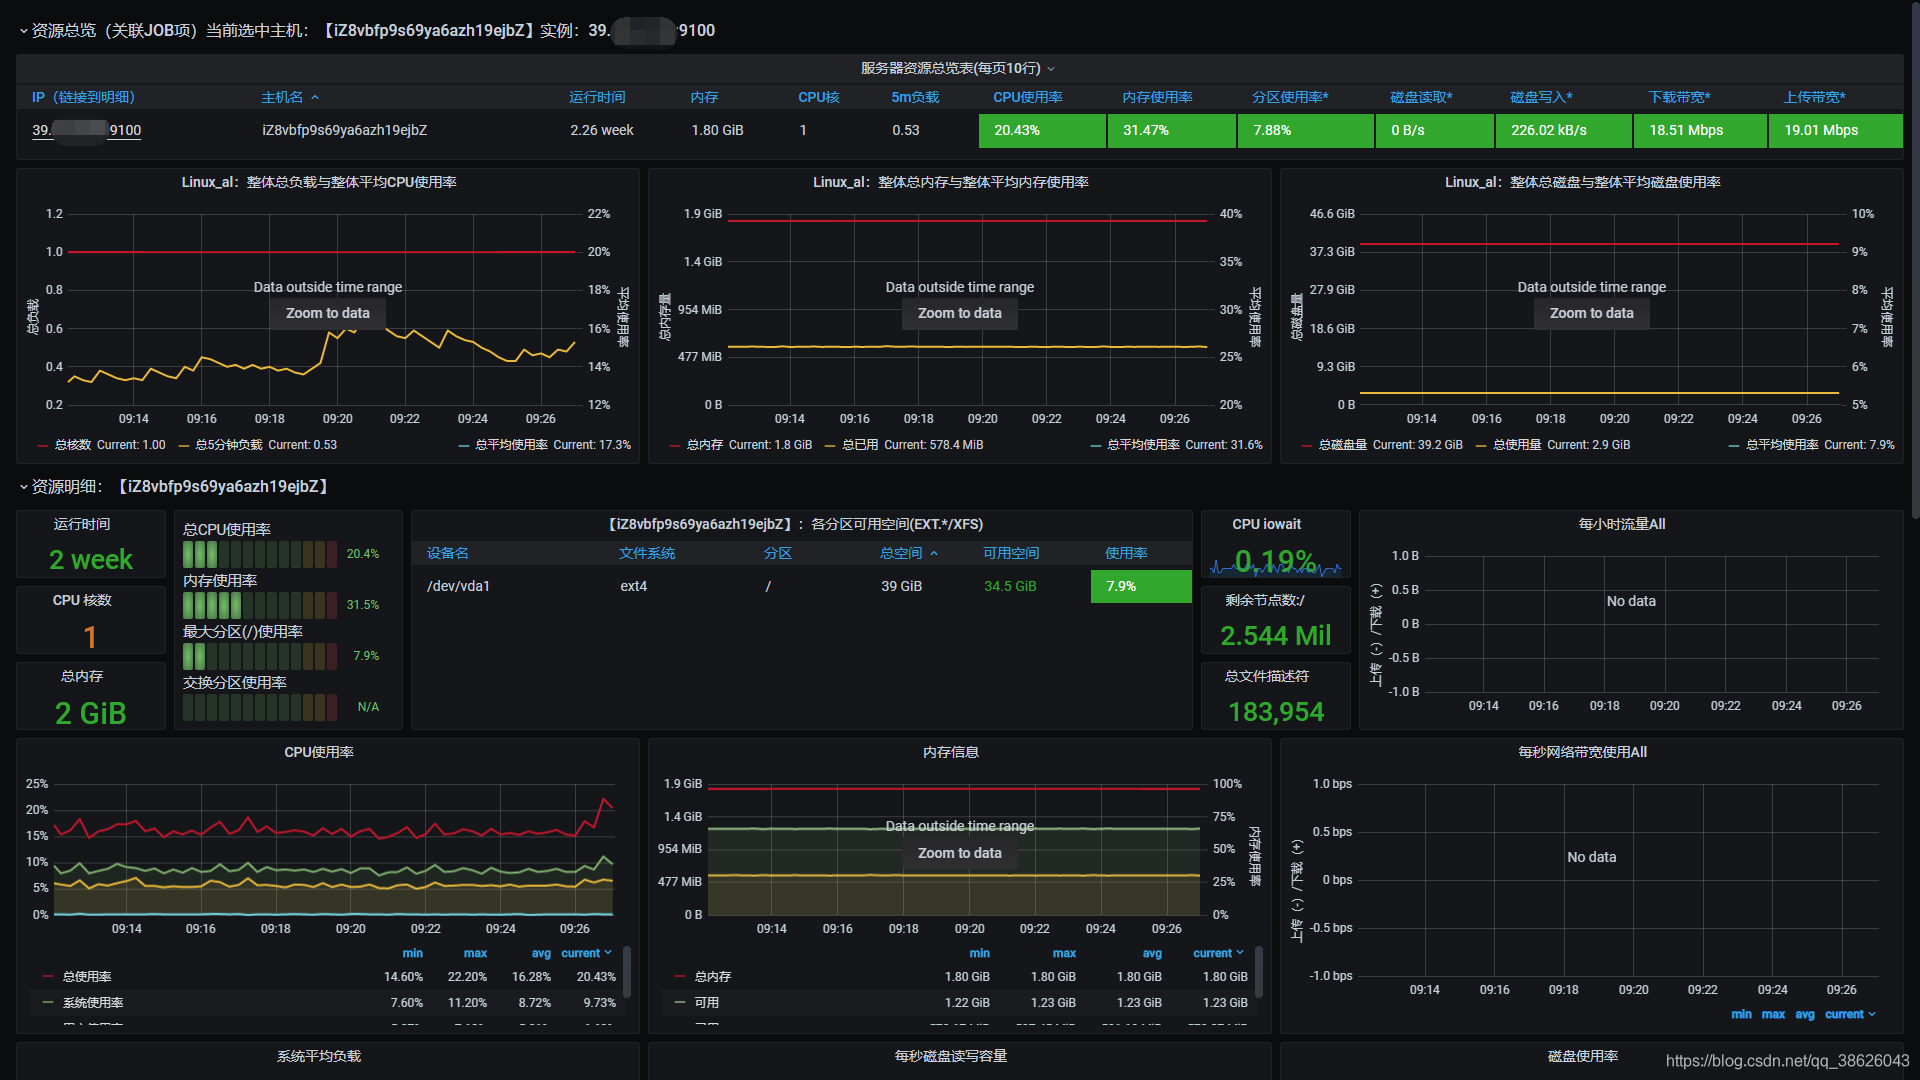
Task: Click Zoom to data in memory overview panel
Action: pos(960,313)
